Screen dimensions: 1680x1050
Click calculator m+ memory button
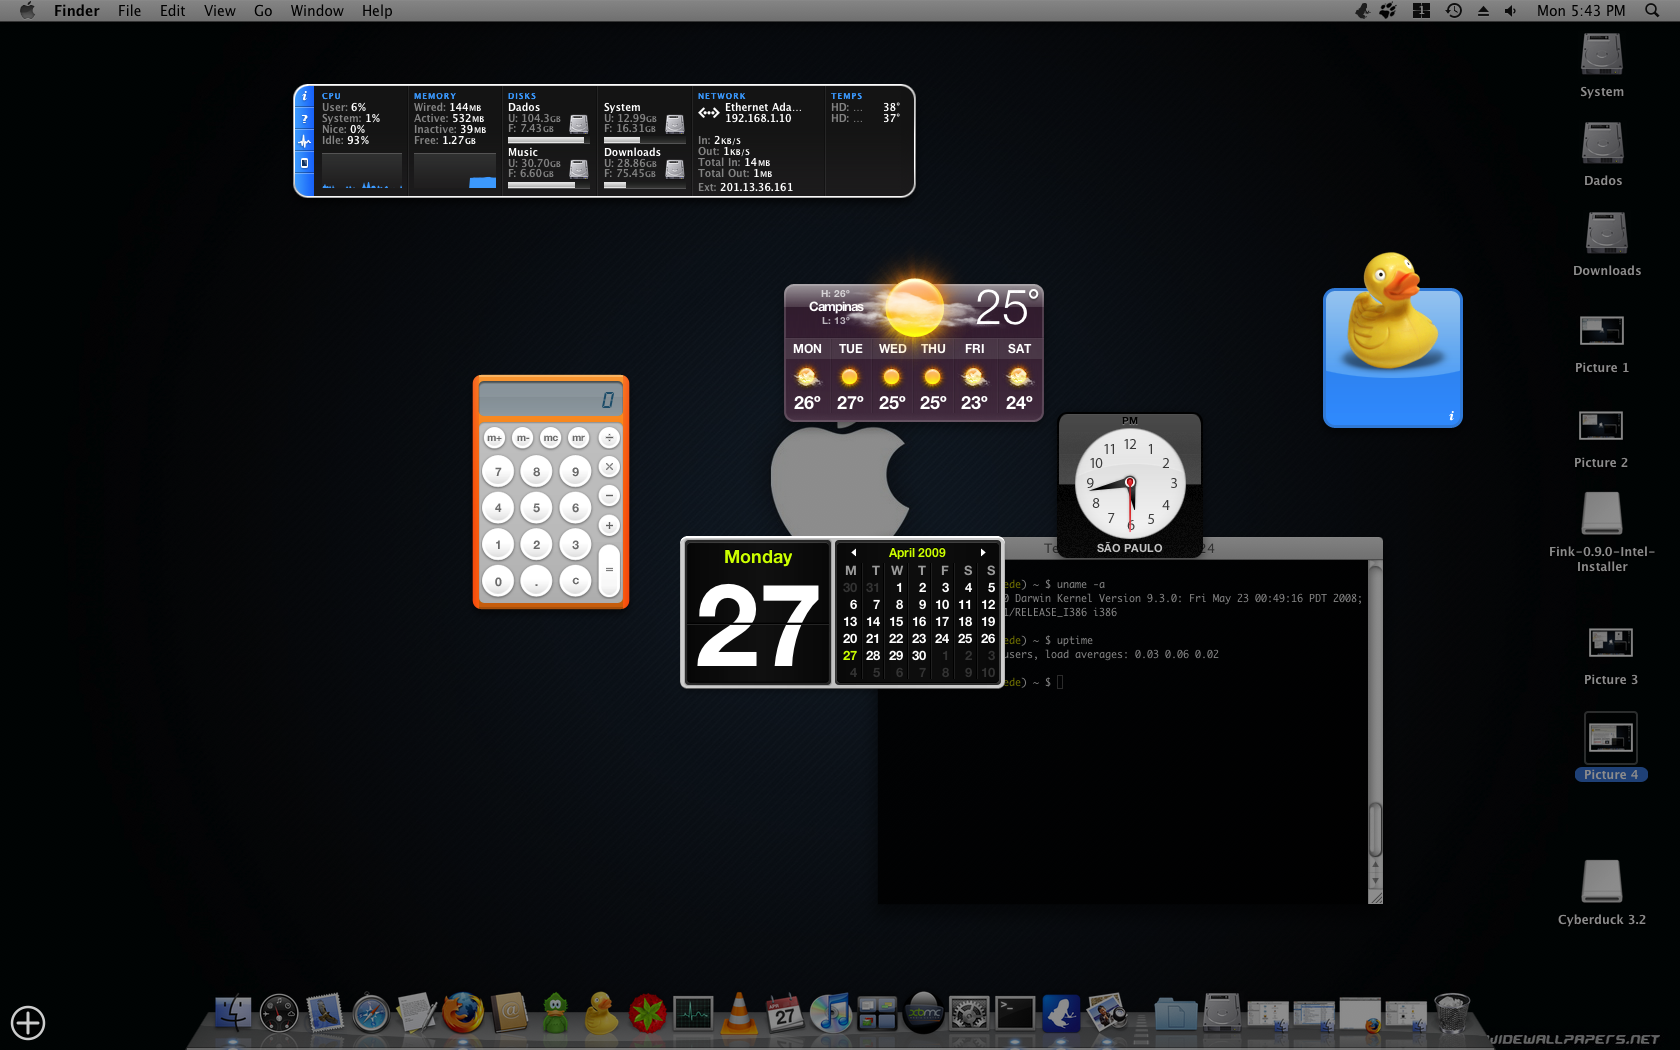click(494, 438)
